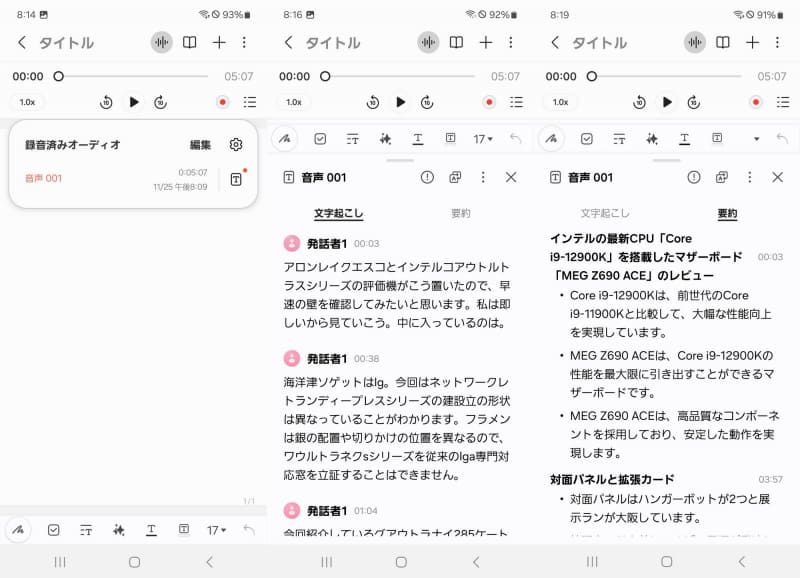
Task: Open the copy-to-note icon beside 音声 001
Action: (x=455, y=177)
